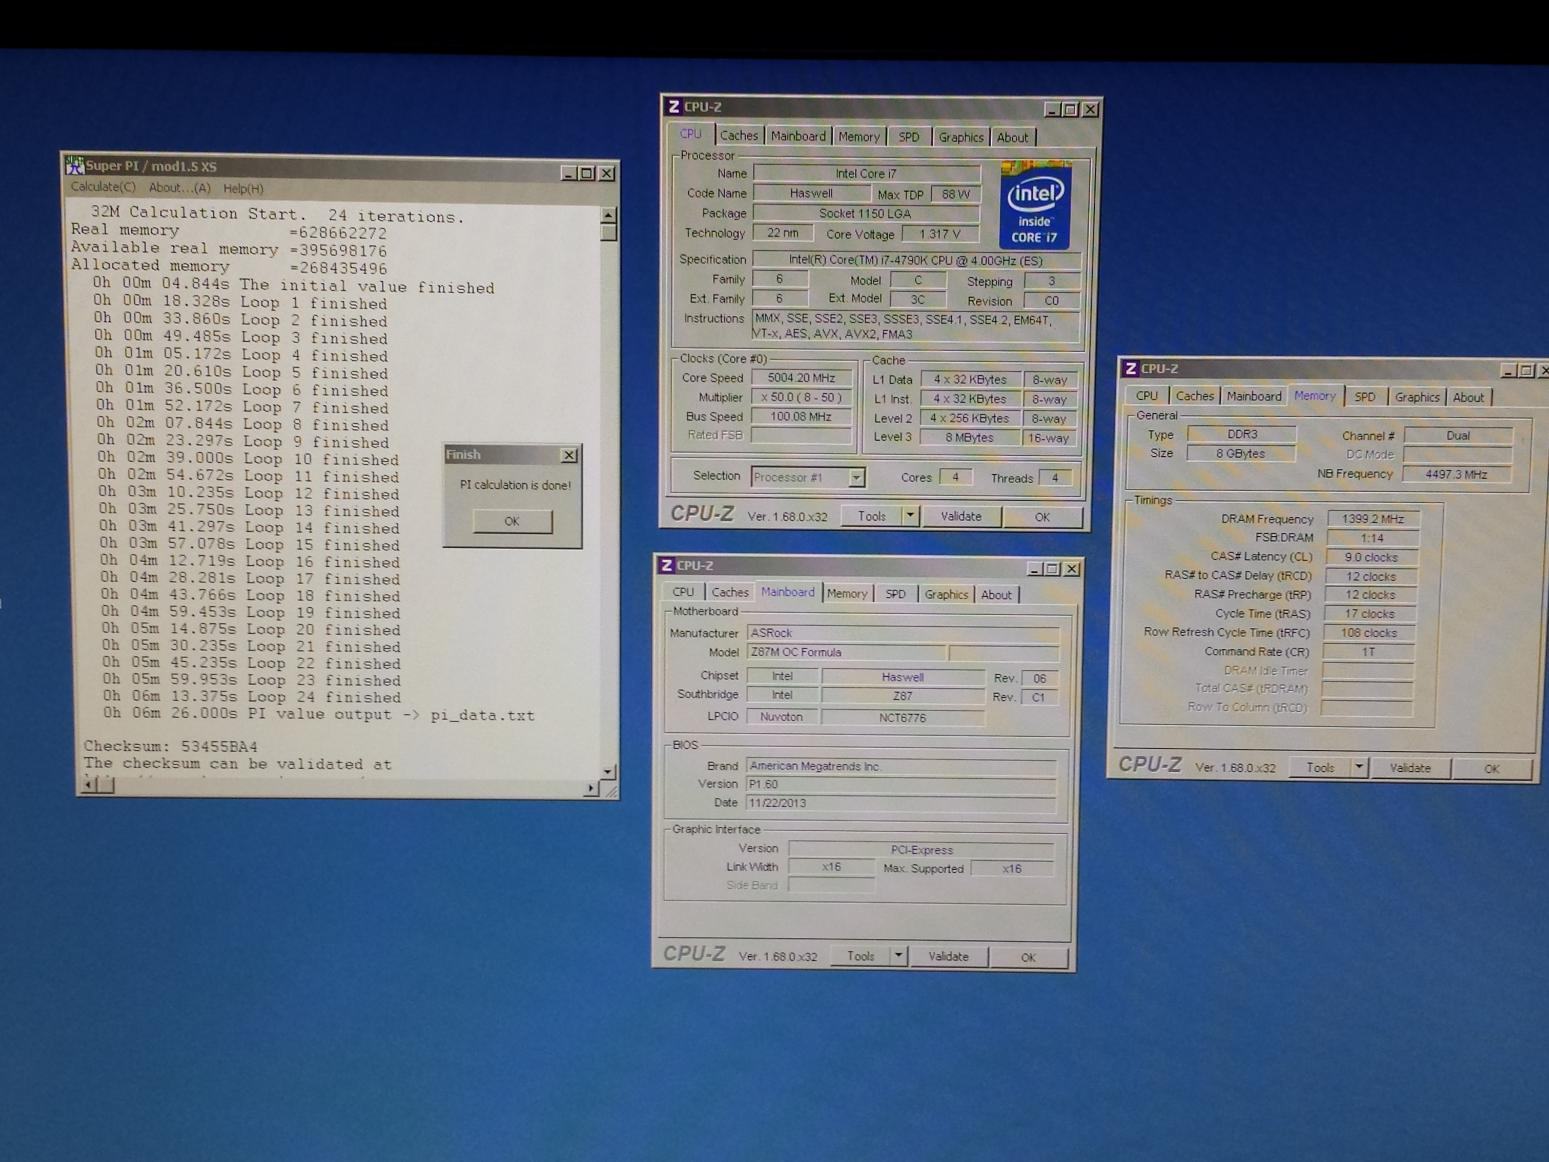Click the Super PI horizontal scrollbar right arrow
Screen dimensions: 1549x1162
pyautogui.click(x=591, y=789)
